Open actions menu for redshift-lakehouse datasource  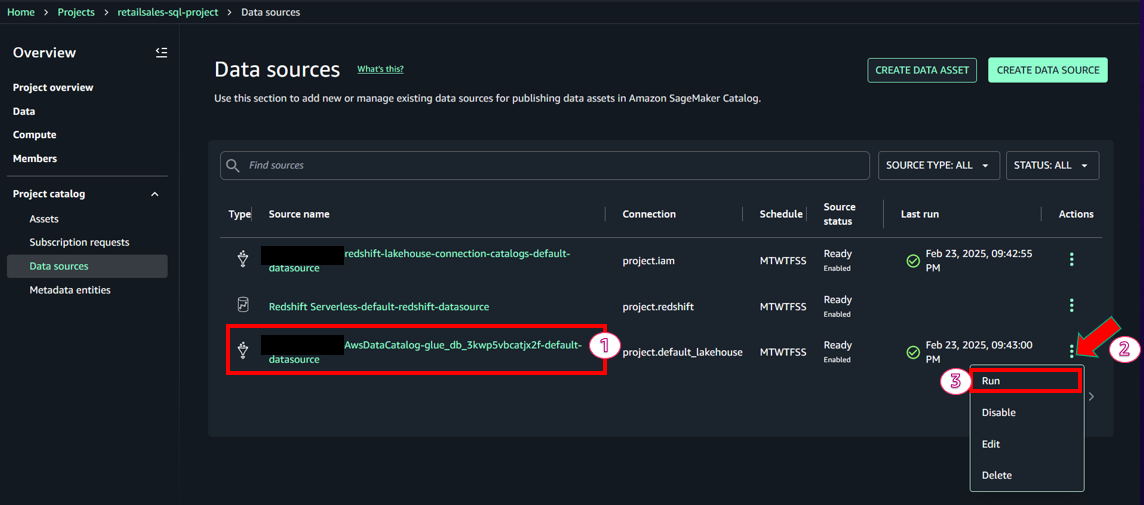click(x=1071, y=259)
